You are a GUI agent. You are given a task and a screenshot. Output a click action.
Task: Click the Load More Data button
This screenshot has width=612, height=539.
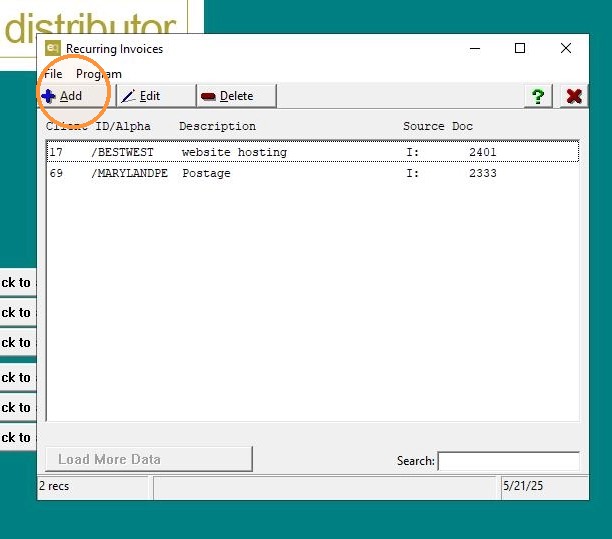coord(149,459)
